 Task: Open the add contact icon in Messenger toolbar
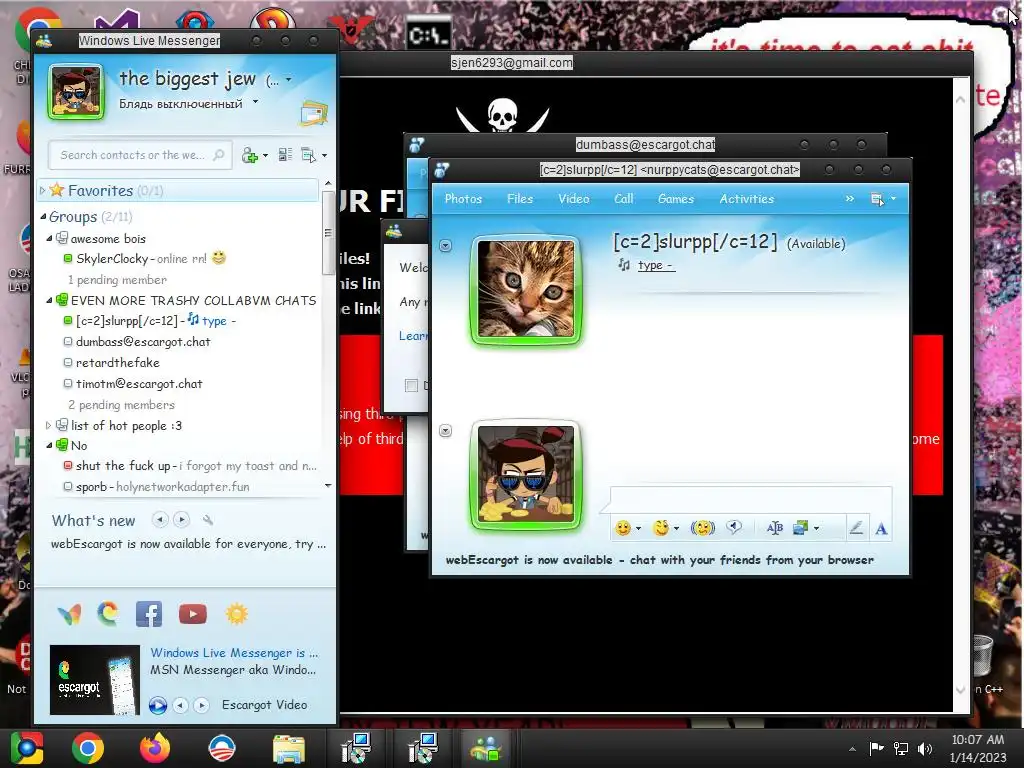(x=249, y=155)
